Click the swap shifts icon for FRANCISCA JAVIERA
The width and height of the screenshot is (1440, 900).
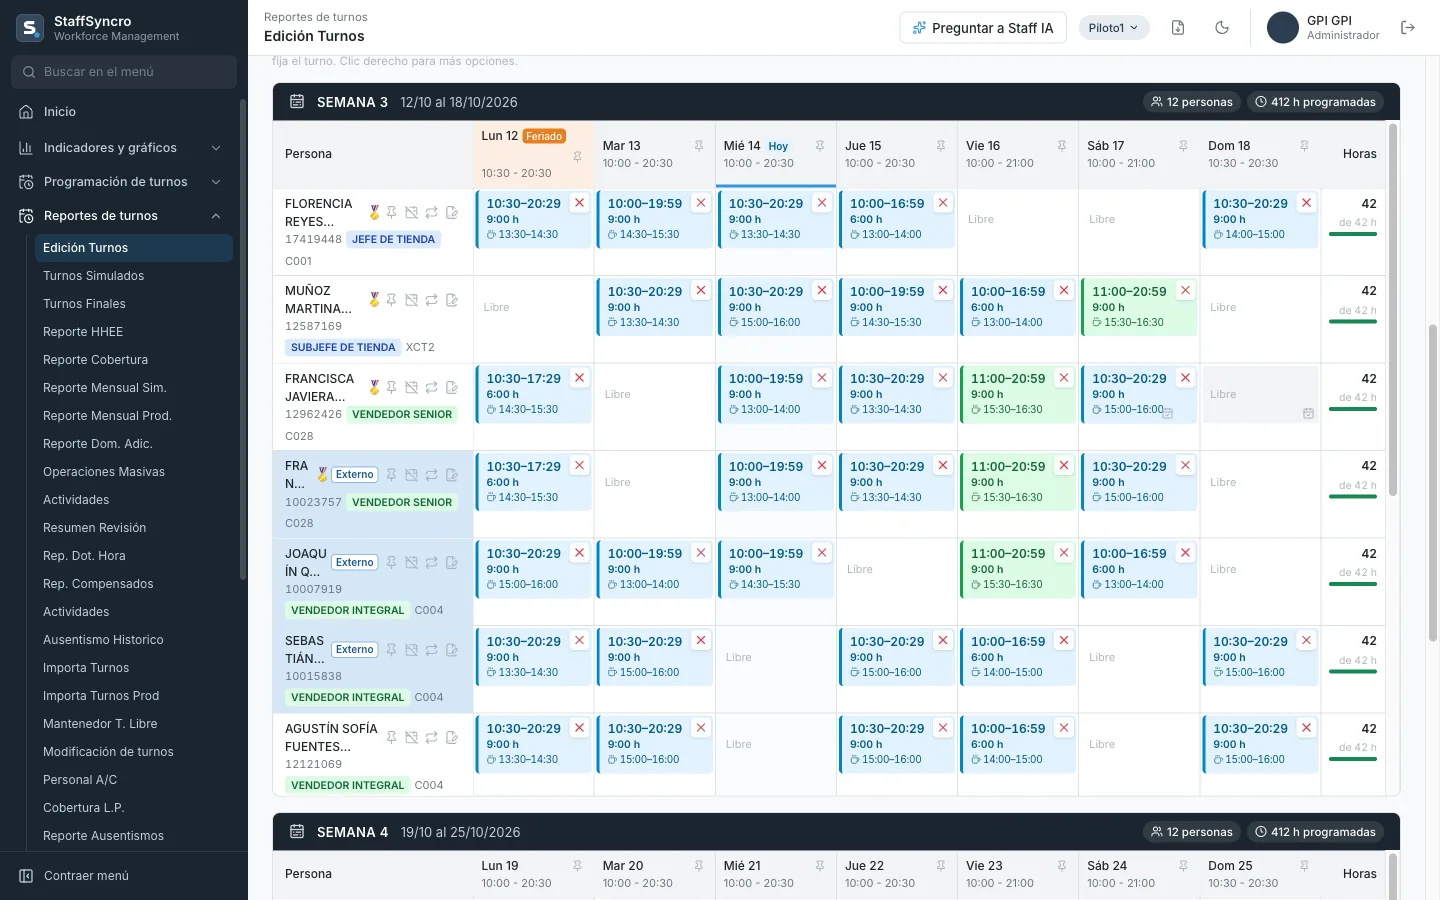point(431,387)
